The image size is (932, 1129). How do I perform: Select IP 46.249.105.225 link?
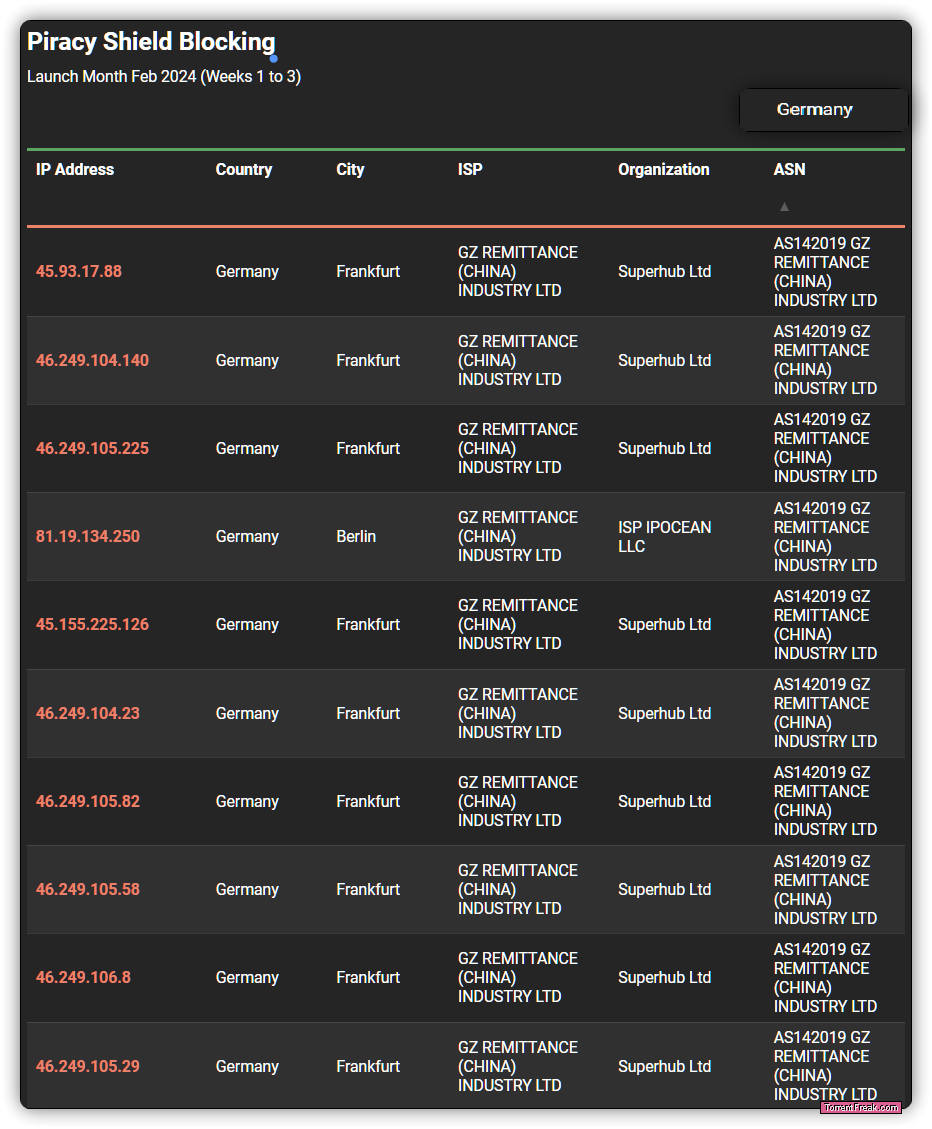point(92,448)
